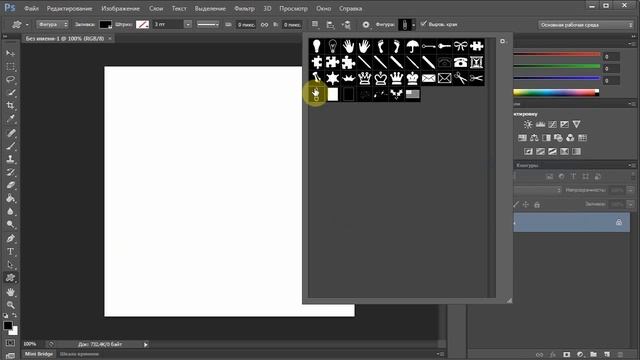Choose the bow ribbon shape

(460, 46)
